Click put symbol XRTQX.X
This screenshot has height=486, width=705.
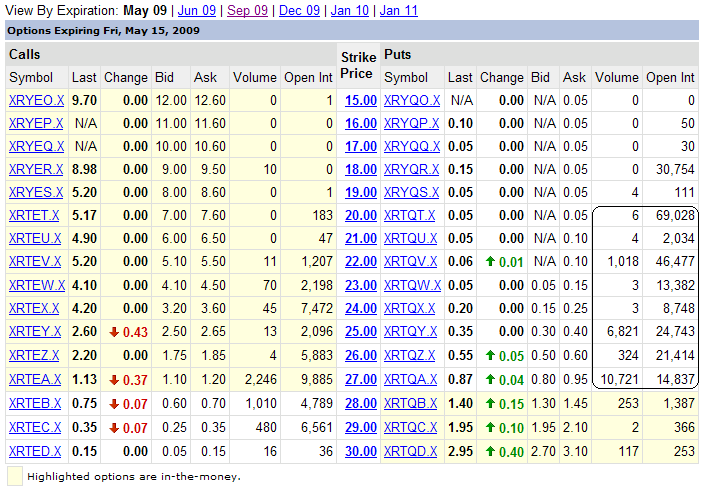pyautogui.click(x=409, y=308)
